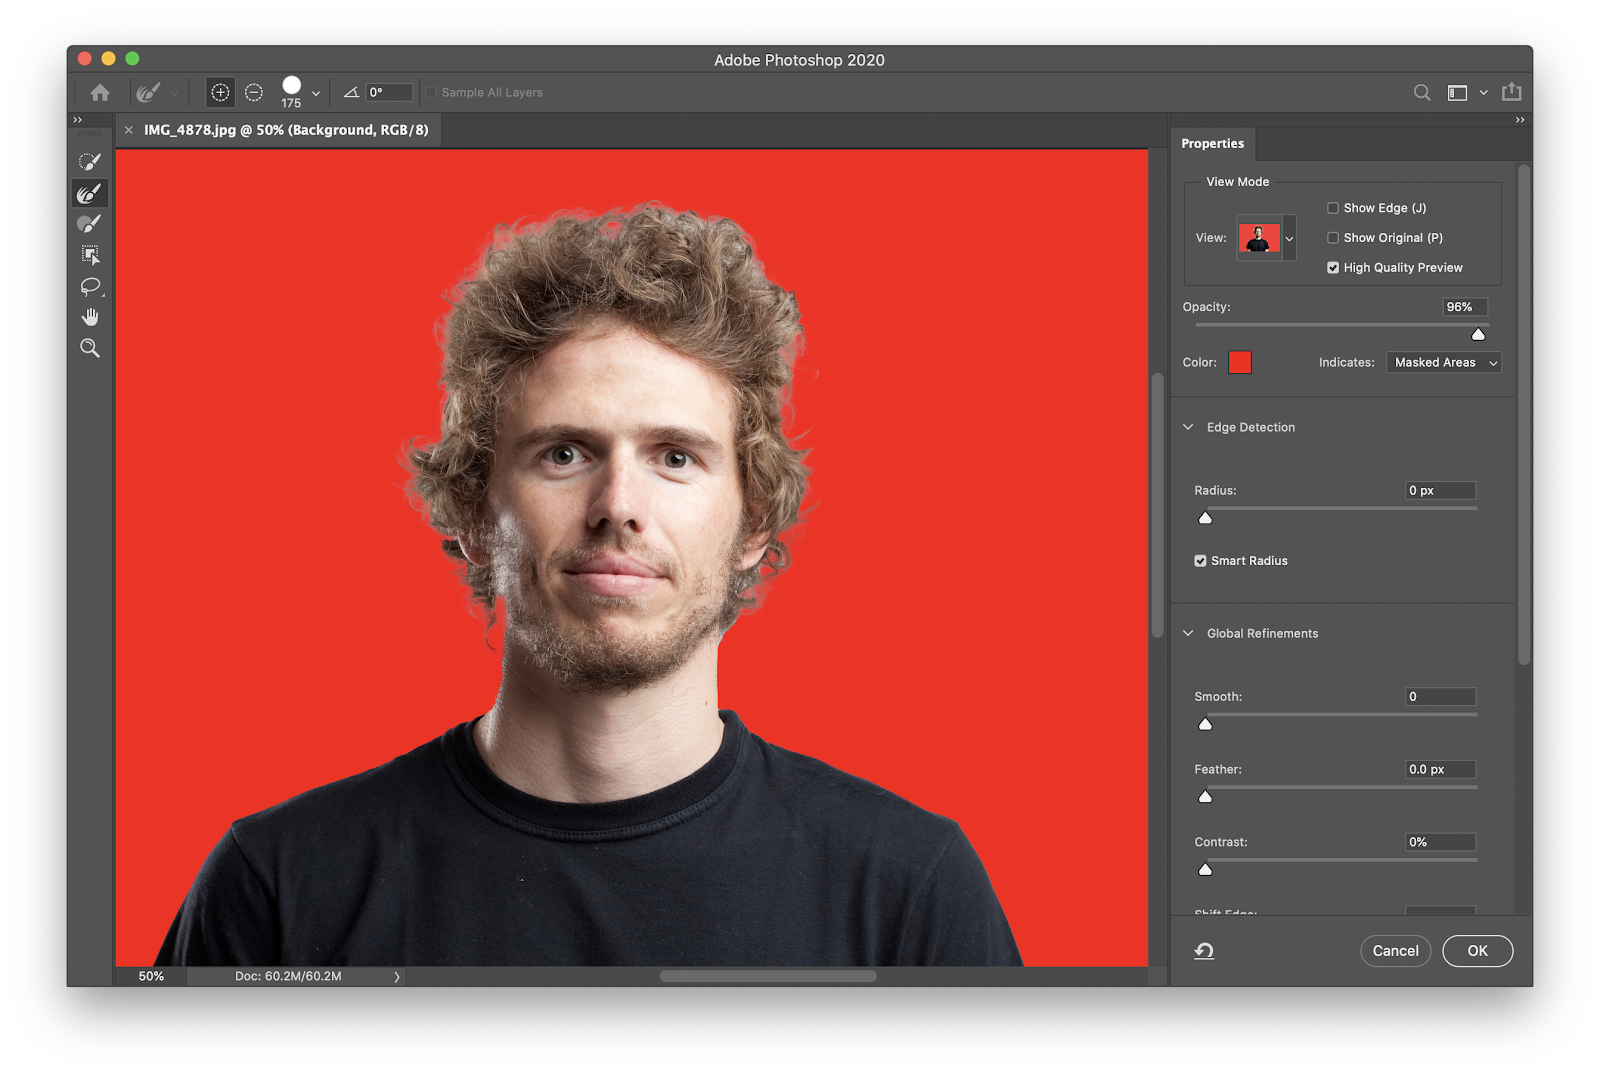This screenshot has height=1075, width=1600.
Task: Enable the Show Edge (J) checkbox
Action: [x=1333, y=208]
